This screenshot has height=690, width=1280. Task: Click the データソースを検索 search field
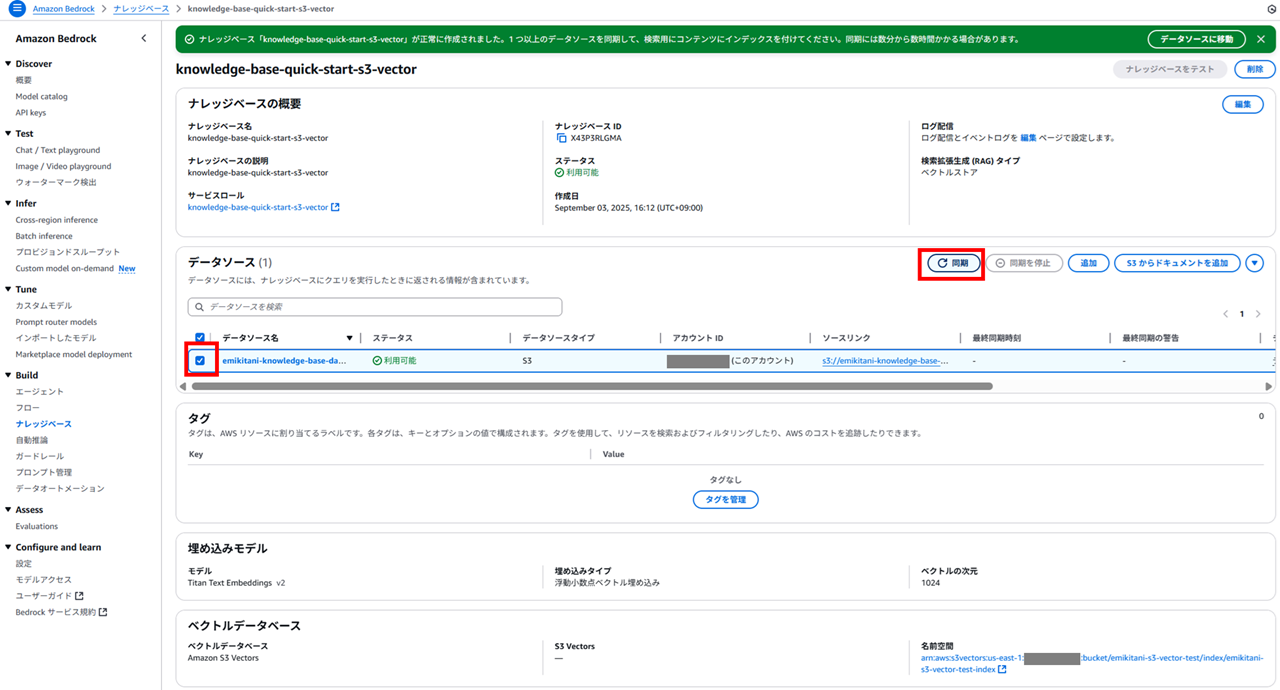coord(375,307)
